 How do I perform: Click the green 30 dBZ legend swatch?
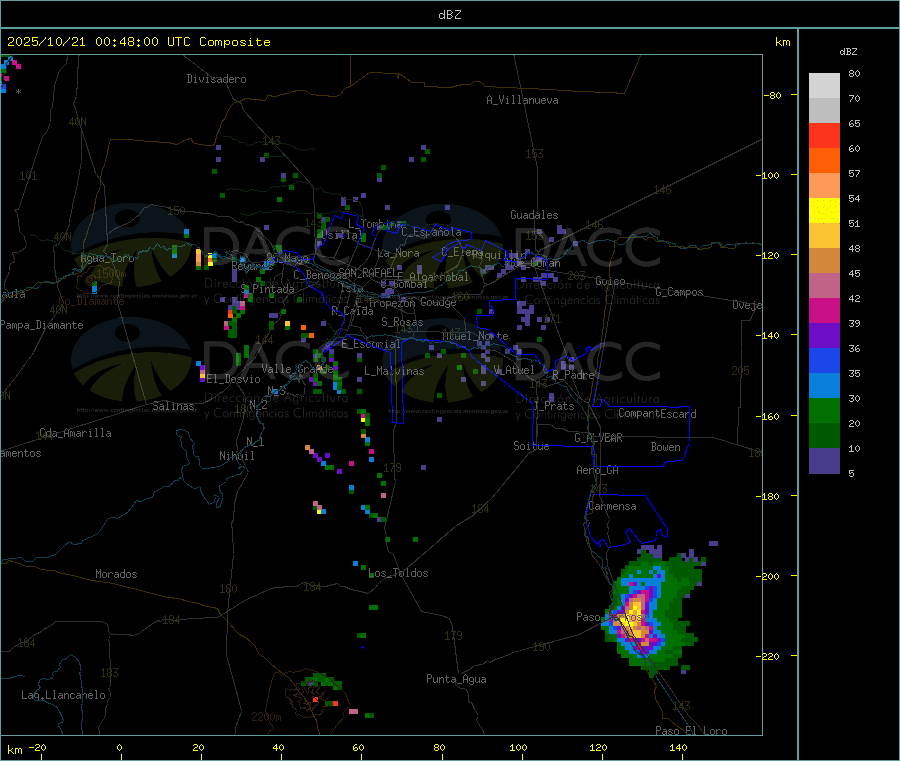(x=824, y=410)
